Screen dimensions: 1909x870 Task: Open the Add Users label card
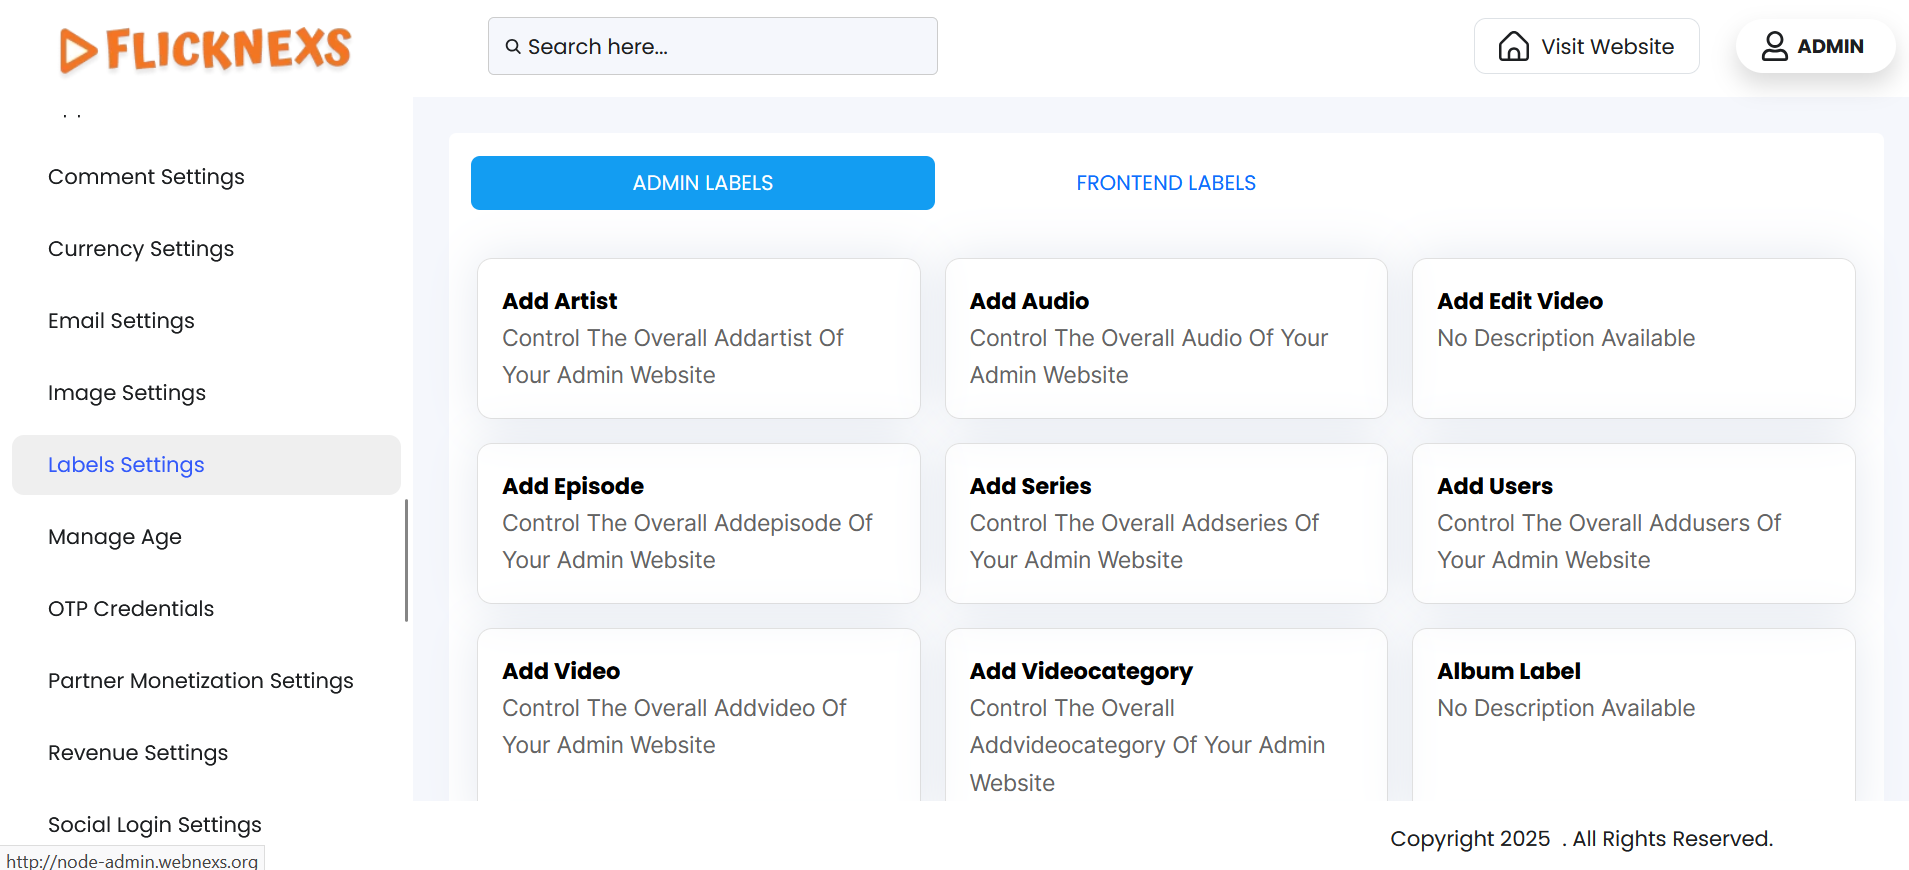pyautogui.click(x=1633, y=523)
